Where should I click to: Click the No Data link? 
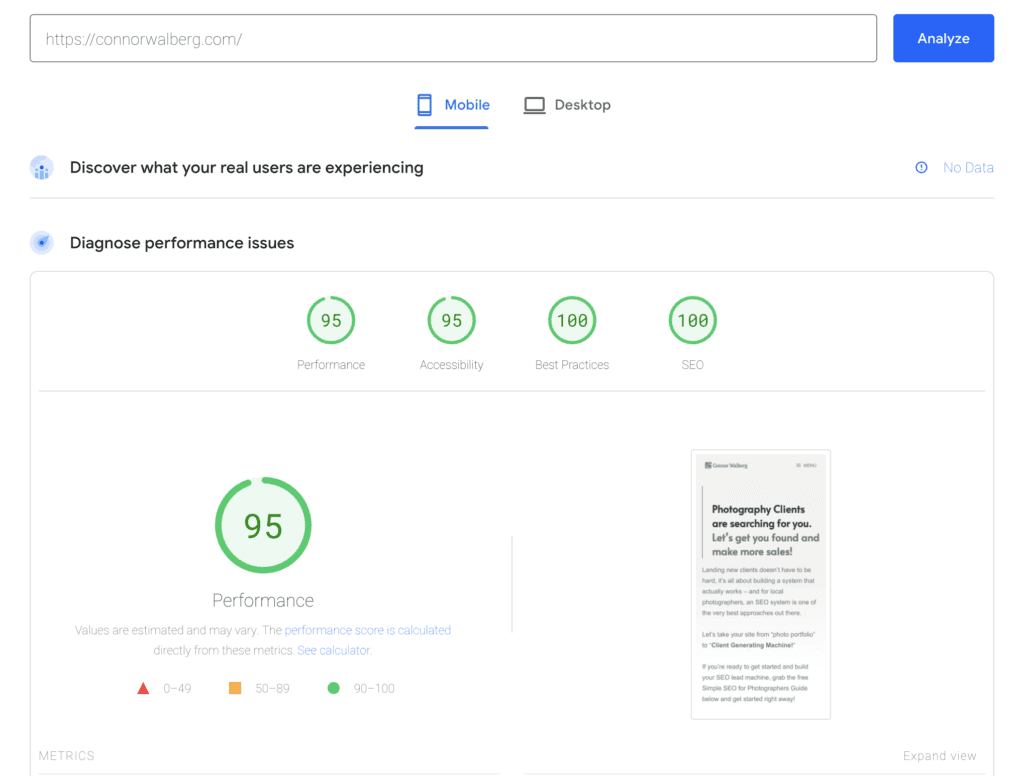tap(966, 167)
